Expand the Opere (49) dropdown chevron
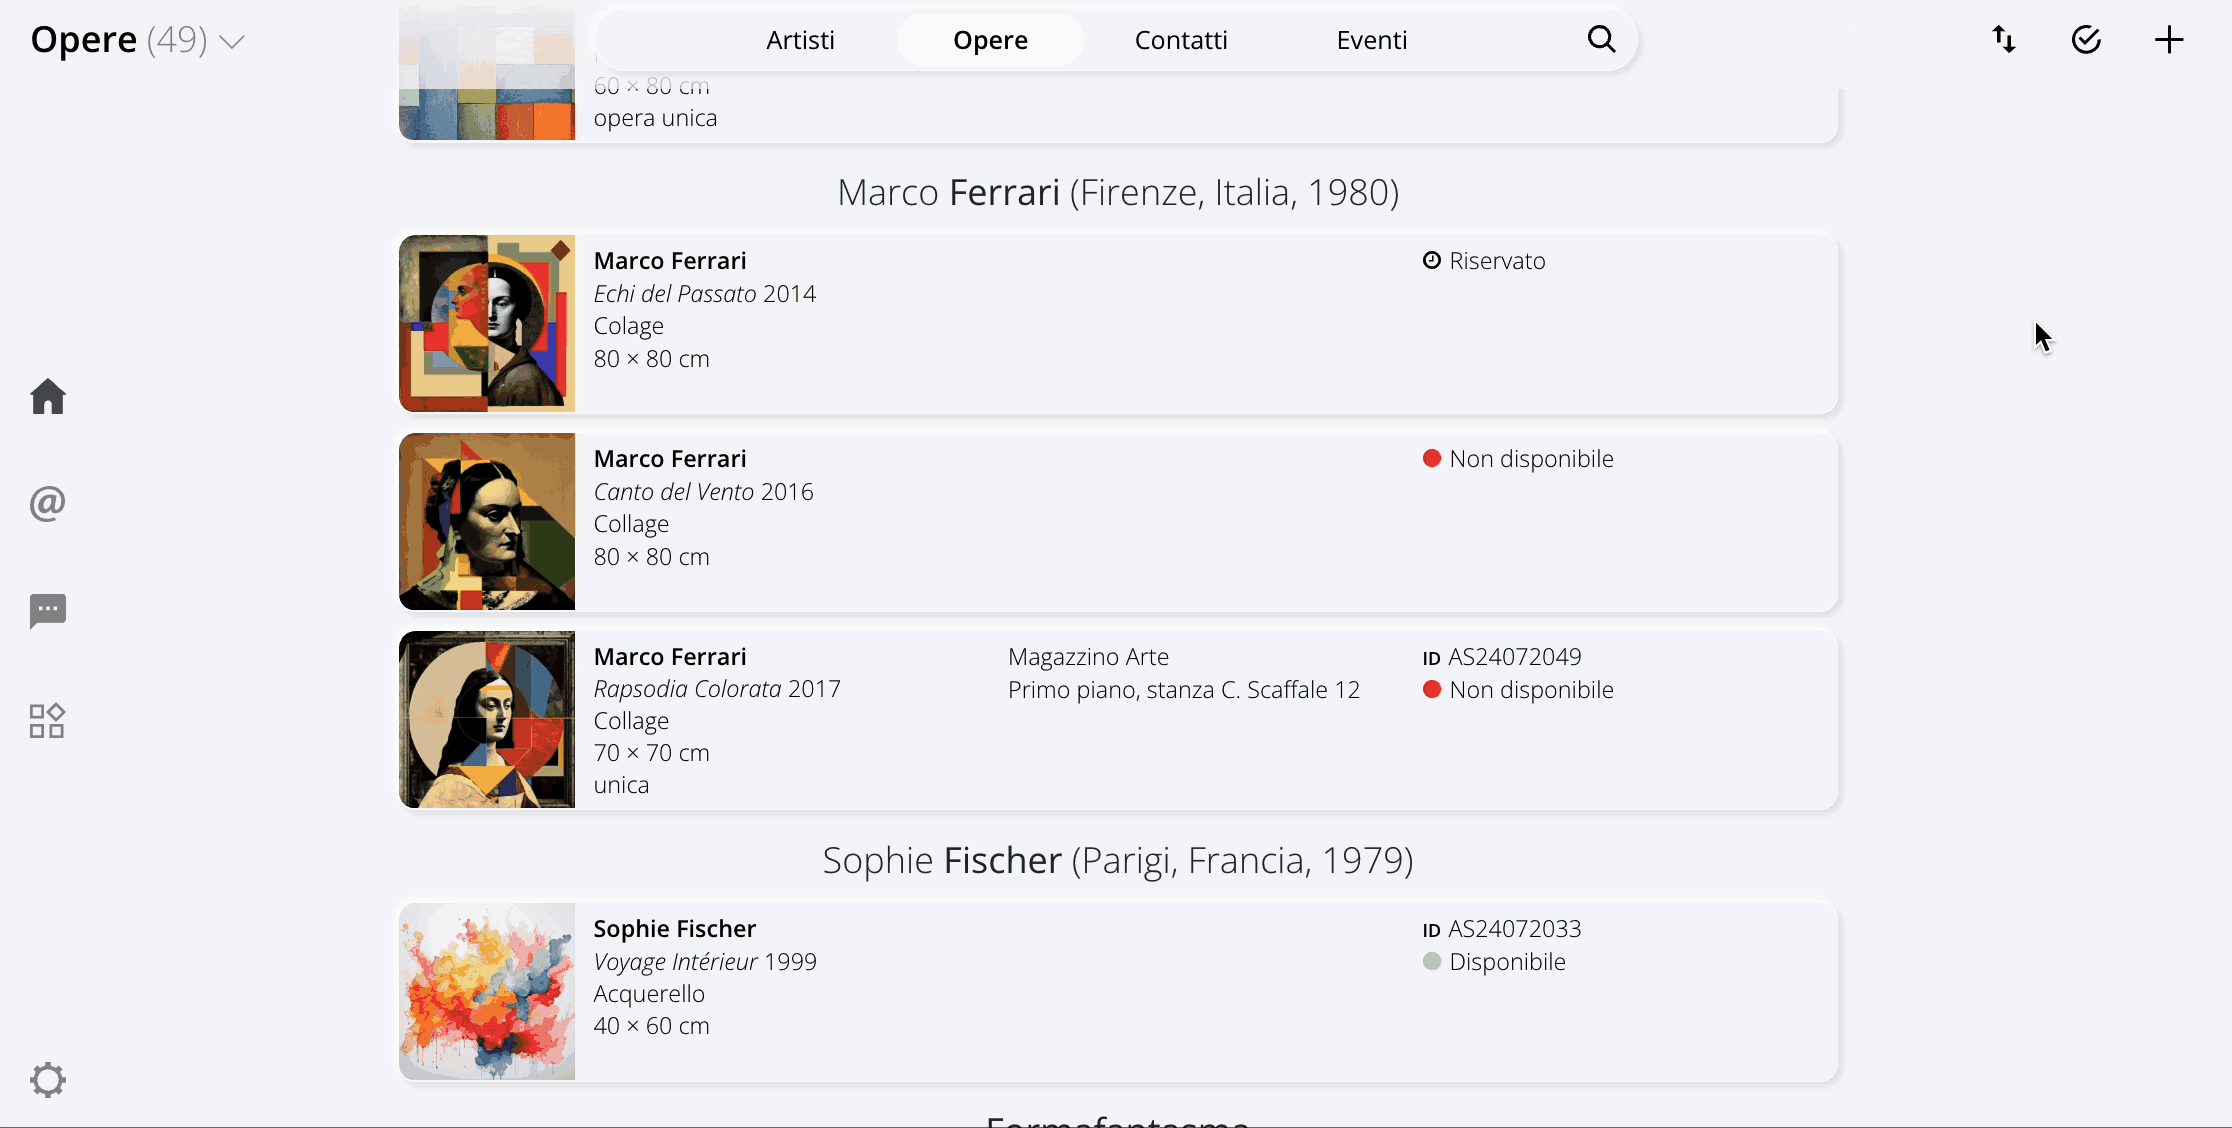This screenshot has height=1128, width=2232. pyautogui.click(x=232, y=42)
